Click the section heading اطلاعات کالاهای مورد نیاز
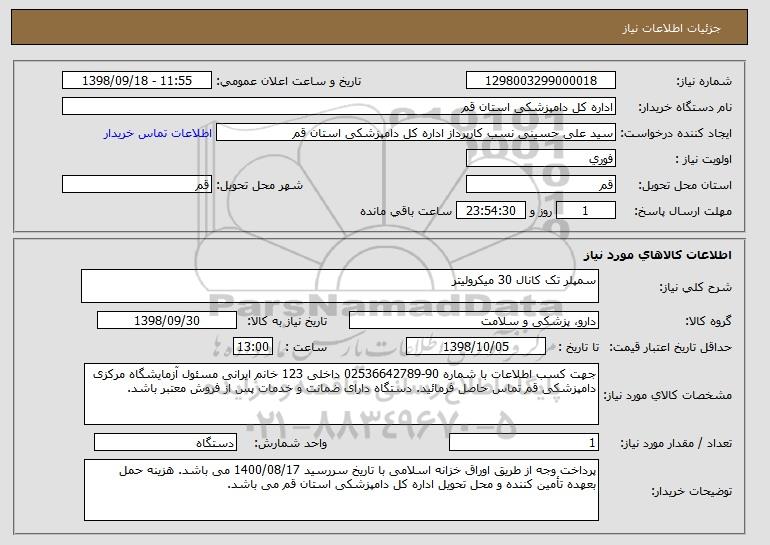770x545 pixels. tap(658, 255)
